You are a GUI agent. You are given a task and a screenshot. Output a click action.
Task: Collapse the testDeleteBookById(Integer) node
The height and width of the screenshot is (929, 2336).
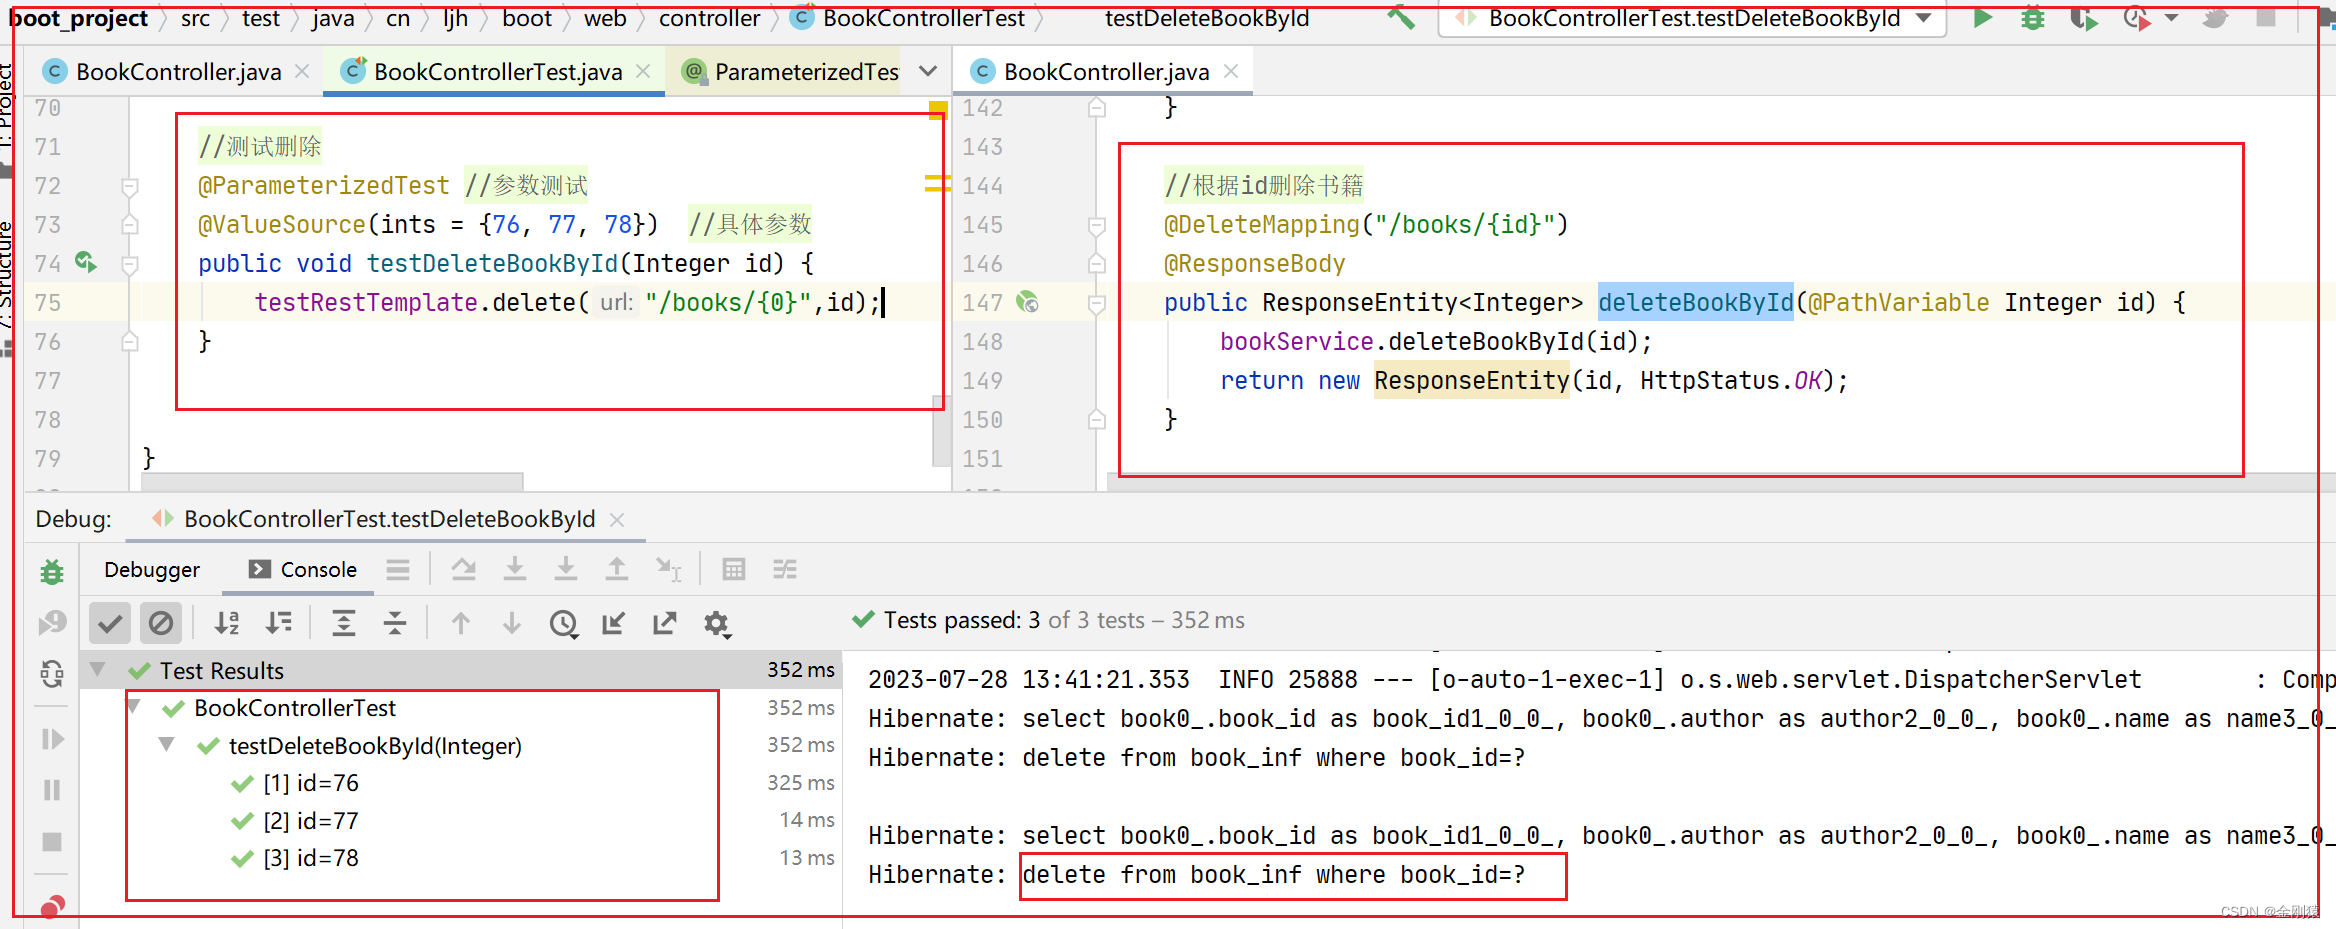pos(167,745)
